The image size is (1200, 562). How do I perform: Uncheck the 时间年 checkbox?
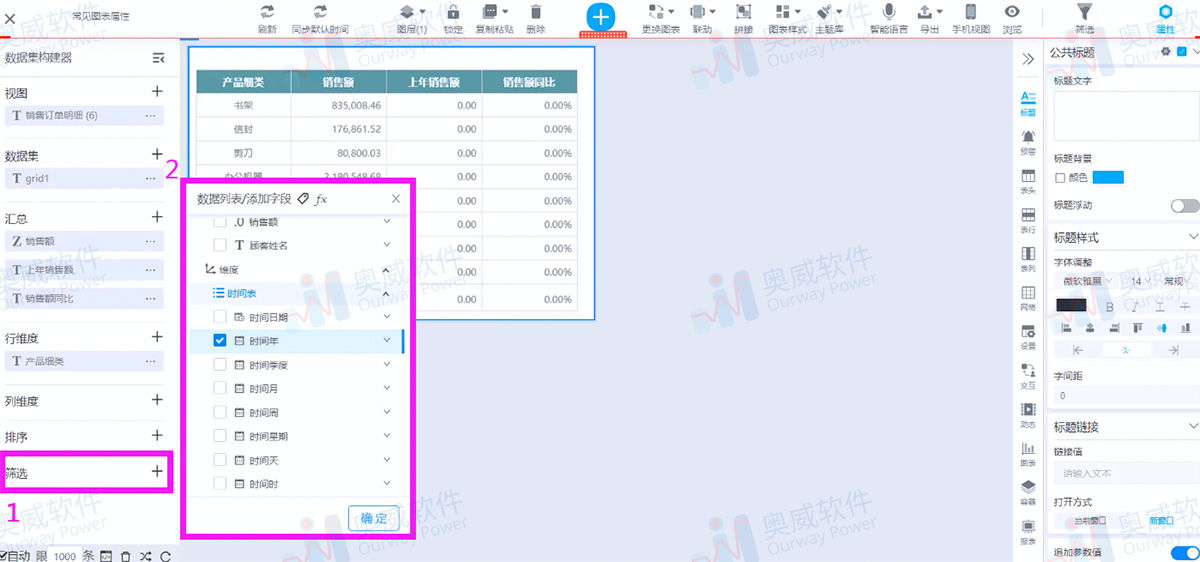coord(220,341)
